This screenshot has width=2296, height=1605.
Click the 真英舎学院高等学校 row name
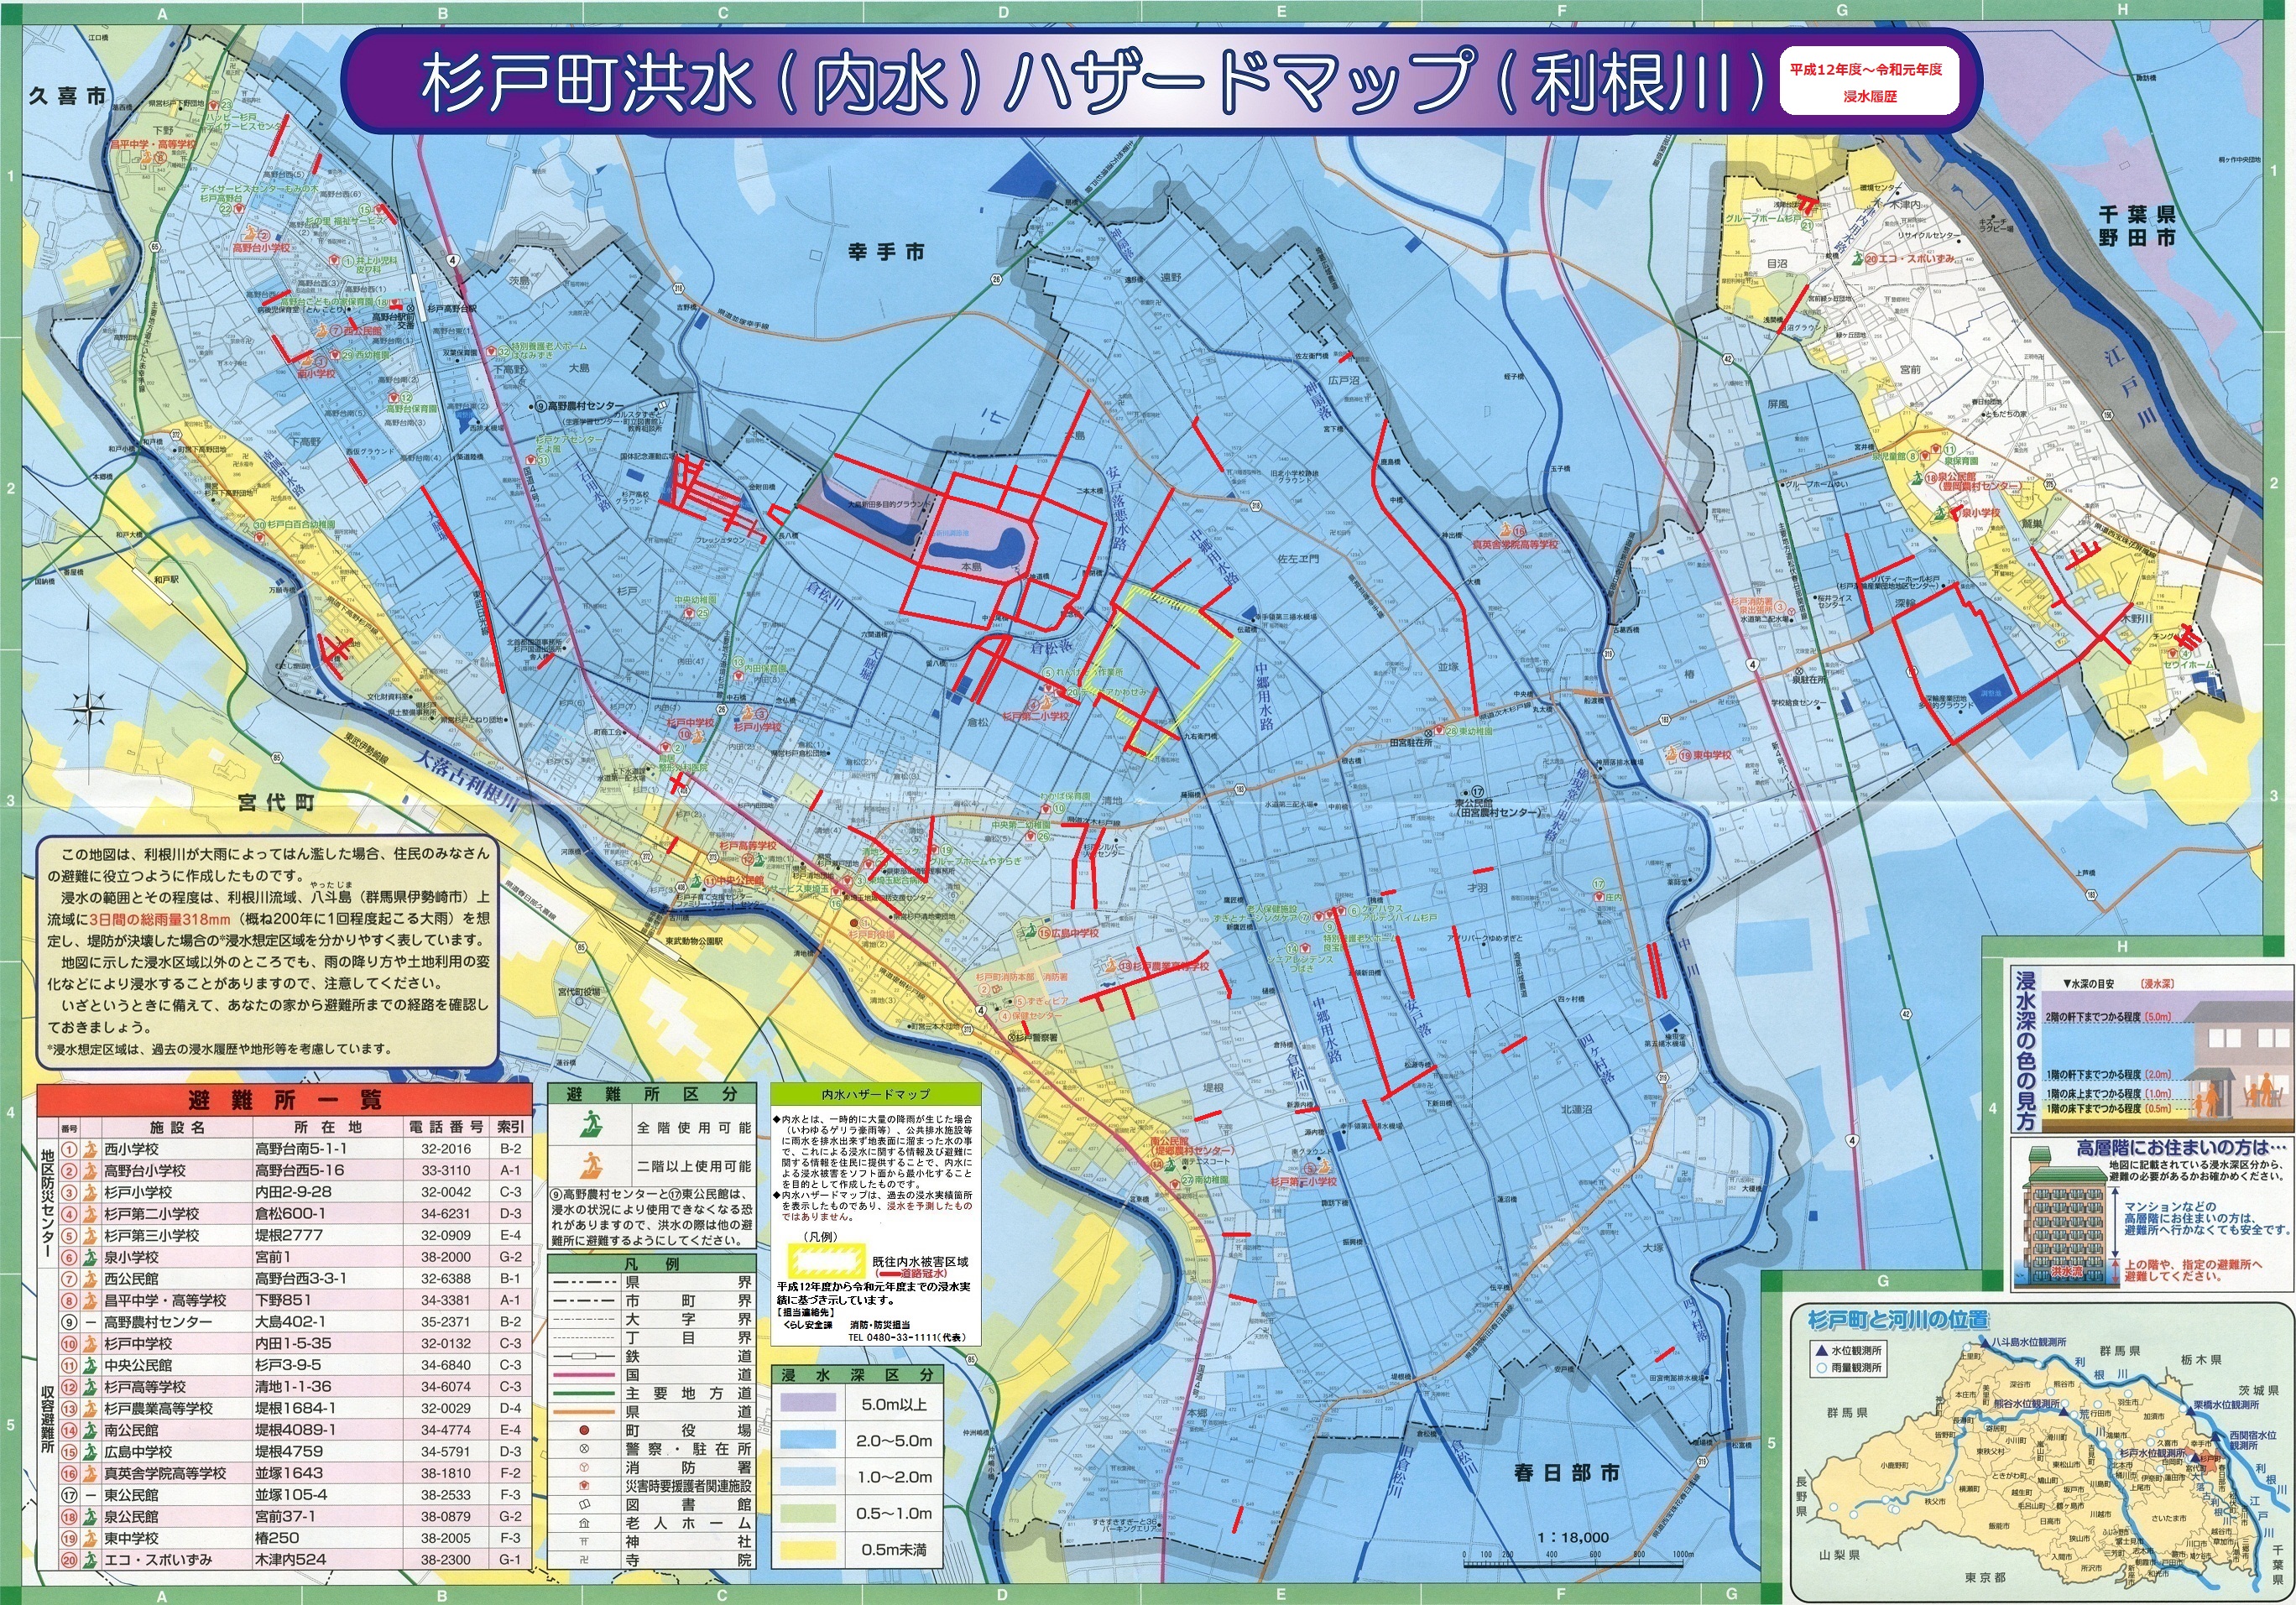tap(165, 1473)
